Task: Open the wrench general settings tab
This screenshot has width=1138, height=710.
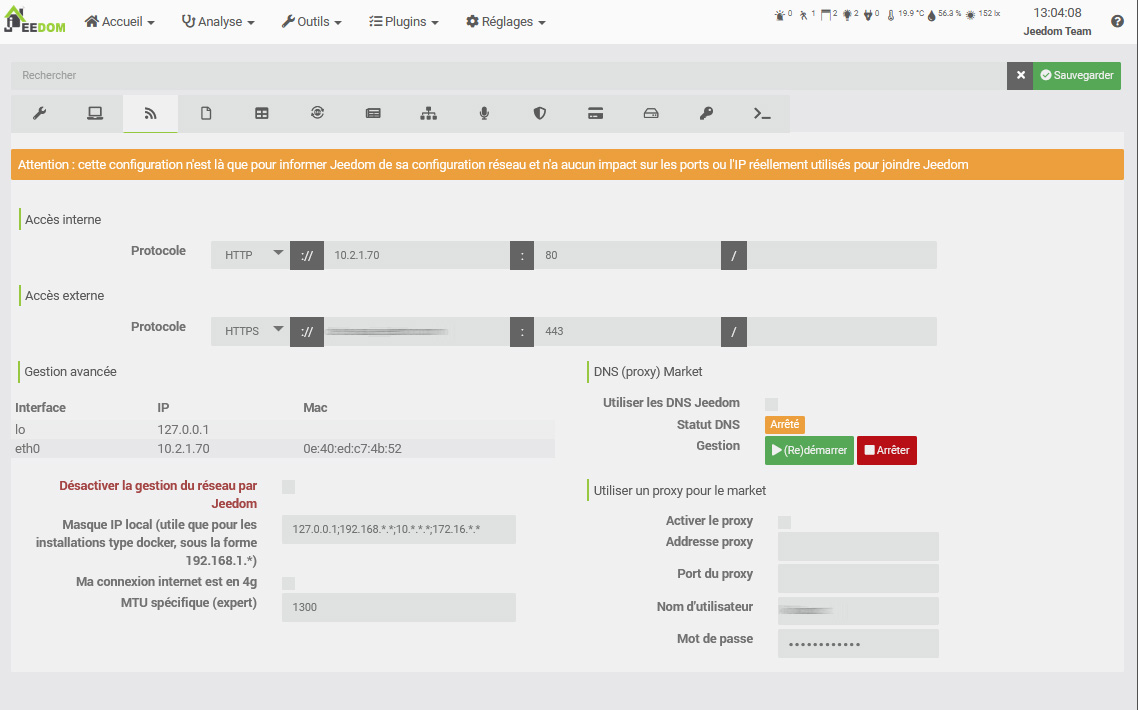Action: [39, 113]
